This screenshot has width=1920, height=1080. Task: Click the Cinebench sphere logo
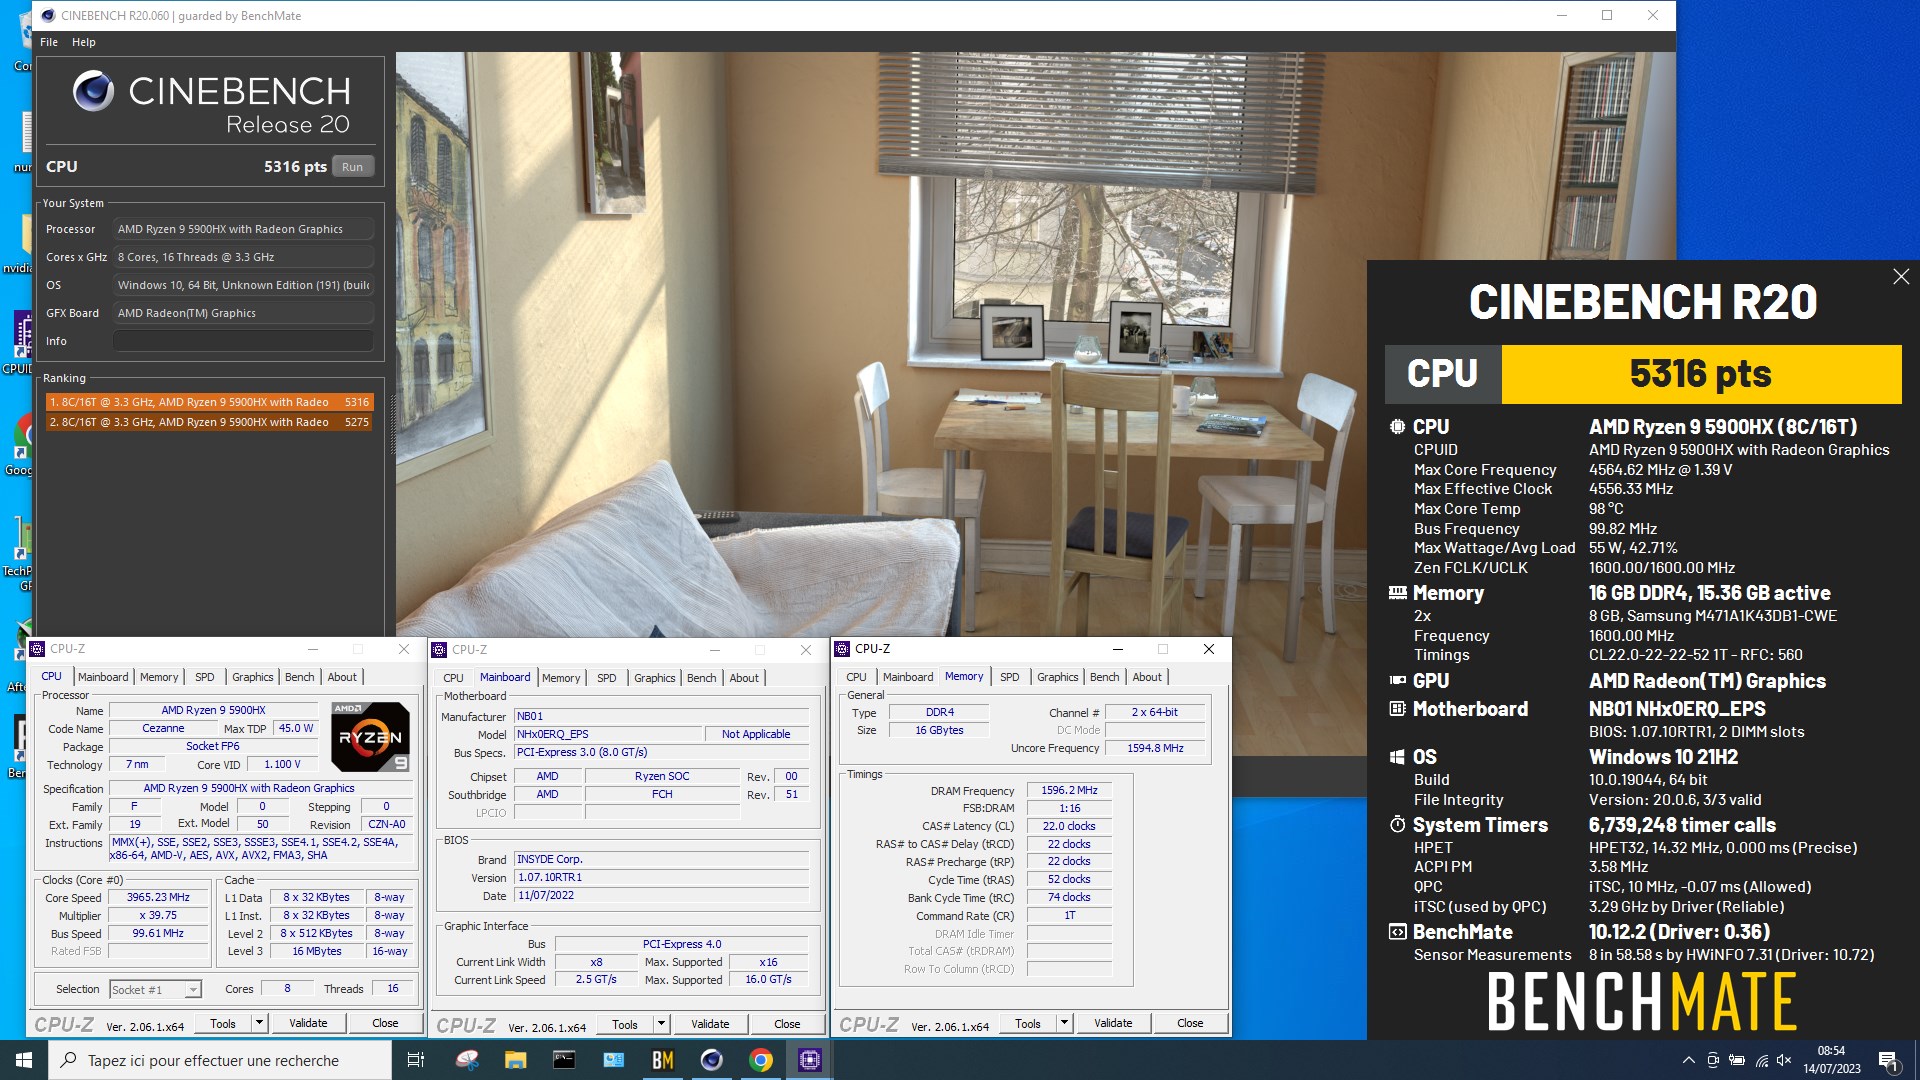[x=93, y=91]
